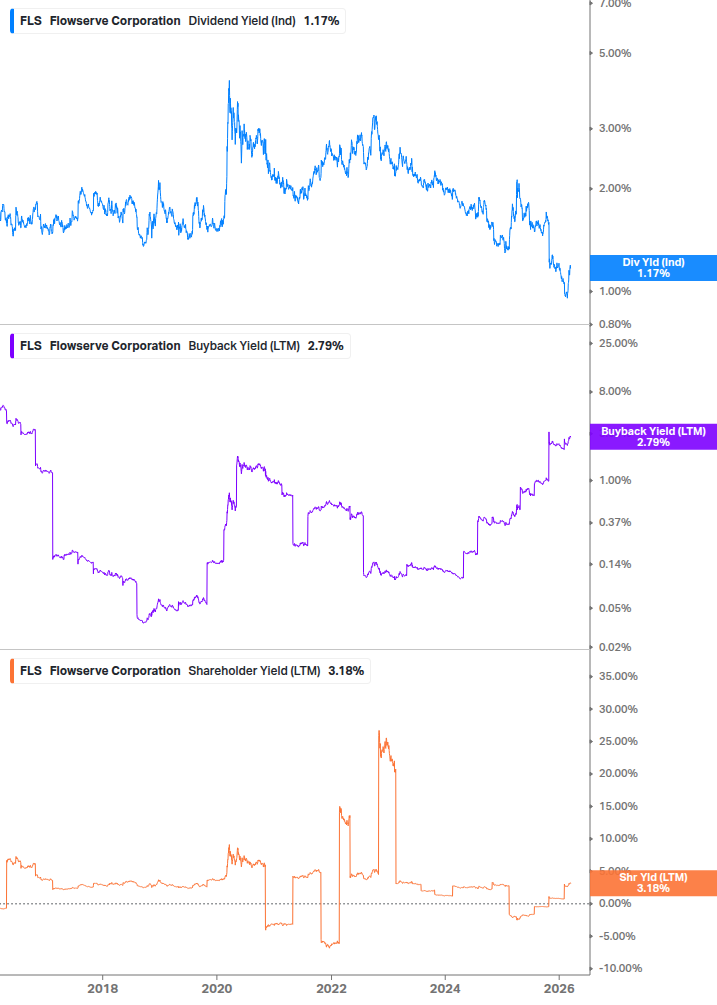Click the FLS Dividend Yield legend label
The width and height of the screenshot is (717, 1005).
coord(179,21)
